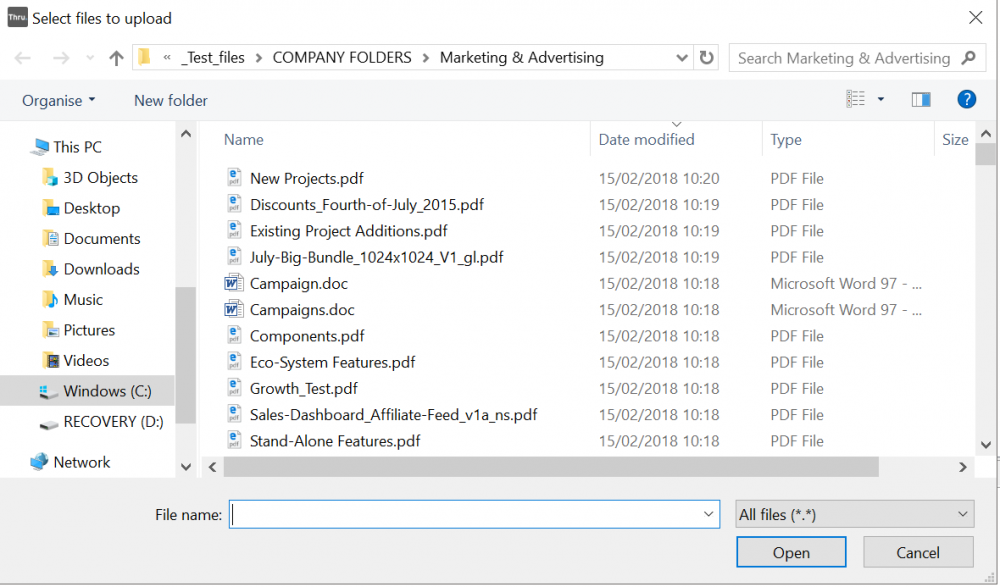
Task: Expand the address bar path dropdown
Action: click(682, 58)
